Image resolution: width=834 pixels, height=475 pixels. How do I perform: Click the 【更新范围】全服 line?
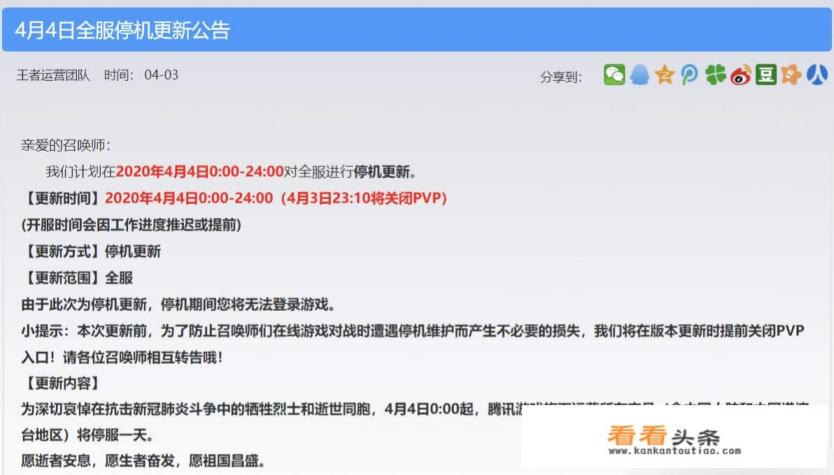click(77, 278)
